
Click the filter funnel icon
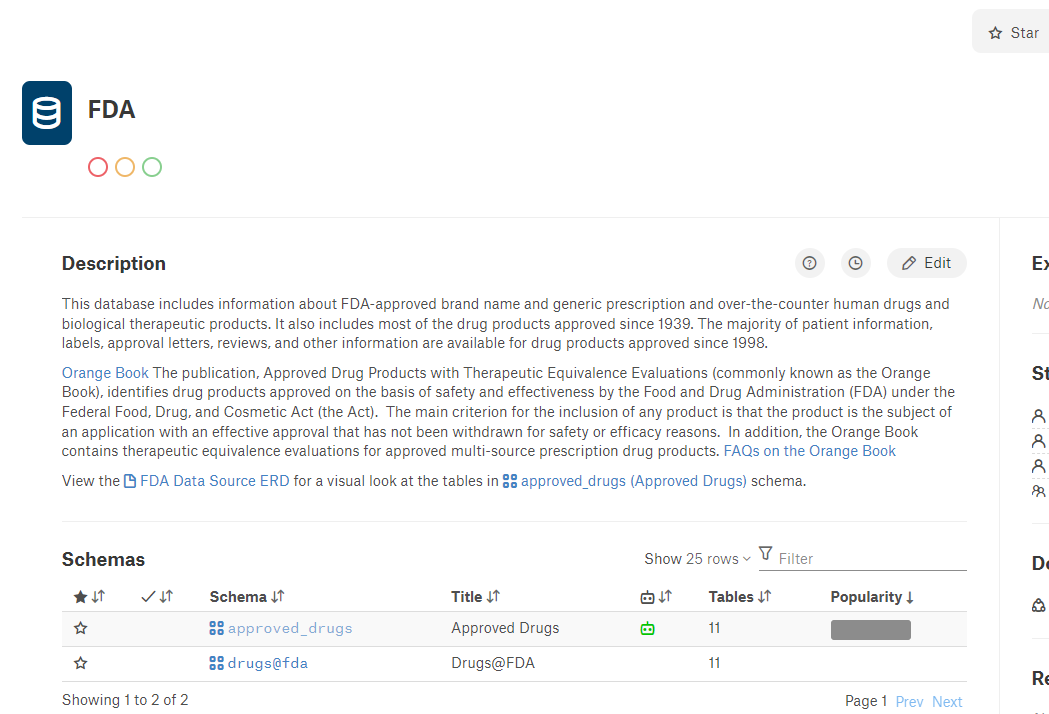pos(765,553)
